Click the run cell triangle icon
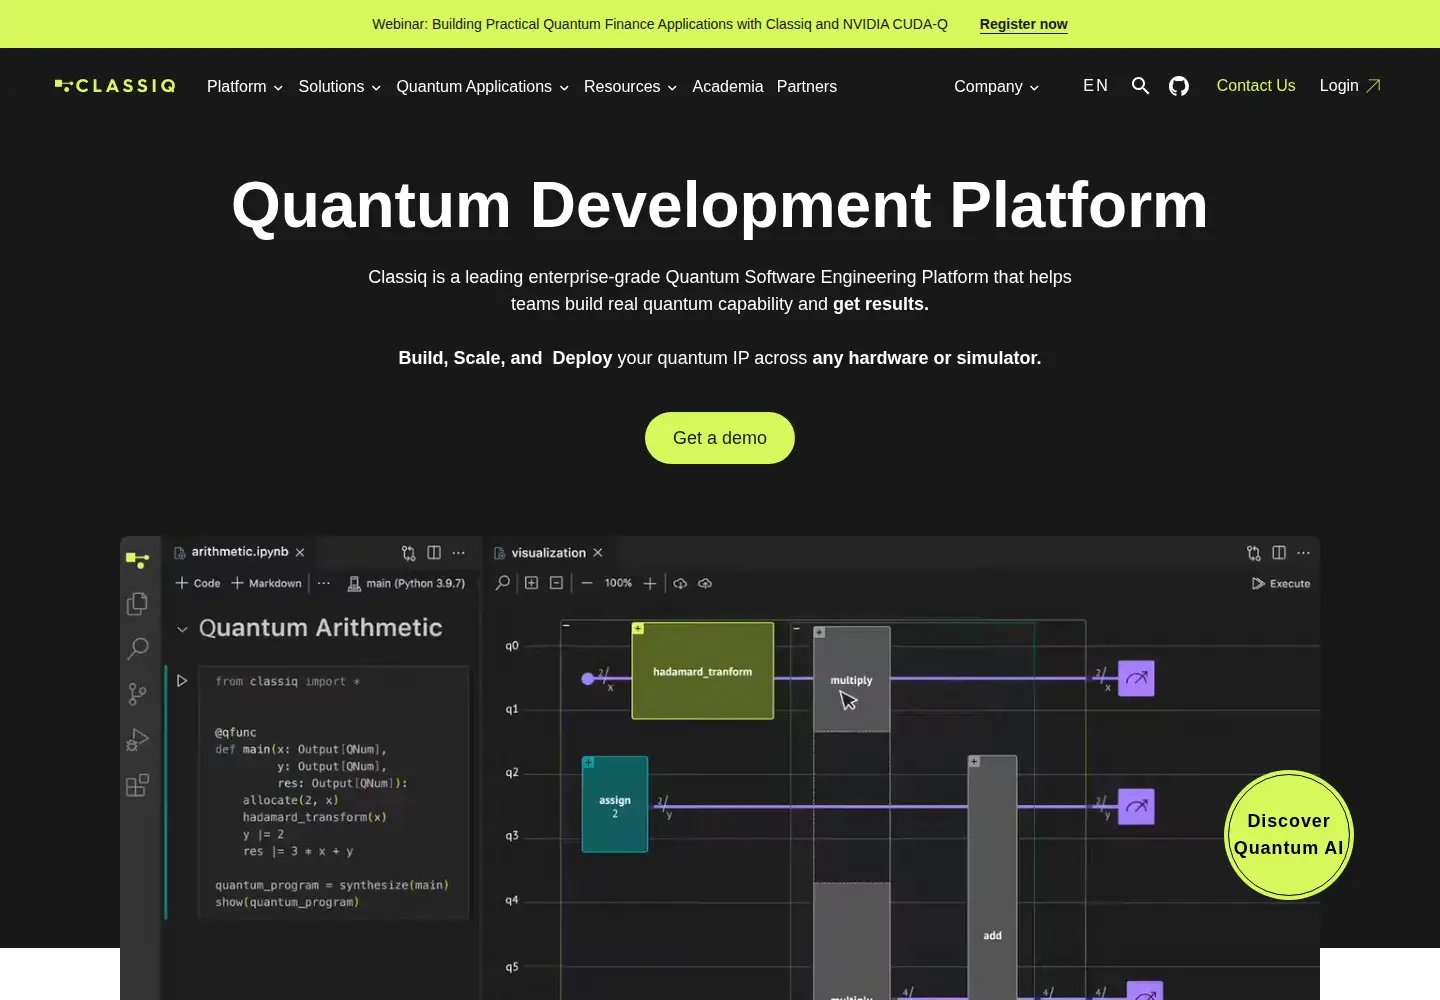The height and width of the screenshot is (1000, 1440). (x=182, y=681)
